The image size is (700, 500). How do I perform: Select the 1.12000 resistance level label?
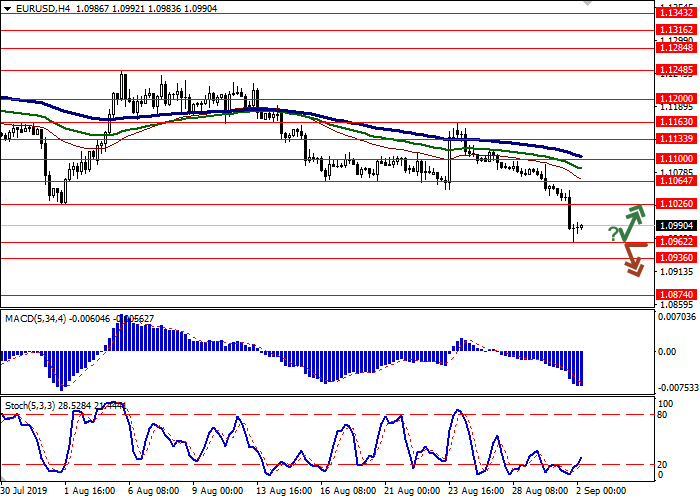click(x=676, y=100)
